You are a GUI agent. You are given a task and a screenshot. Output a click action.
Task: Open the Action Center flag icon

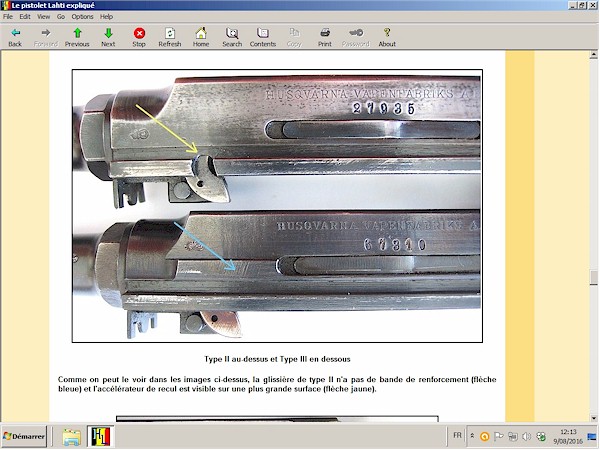(499, 436)
